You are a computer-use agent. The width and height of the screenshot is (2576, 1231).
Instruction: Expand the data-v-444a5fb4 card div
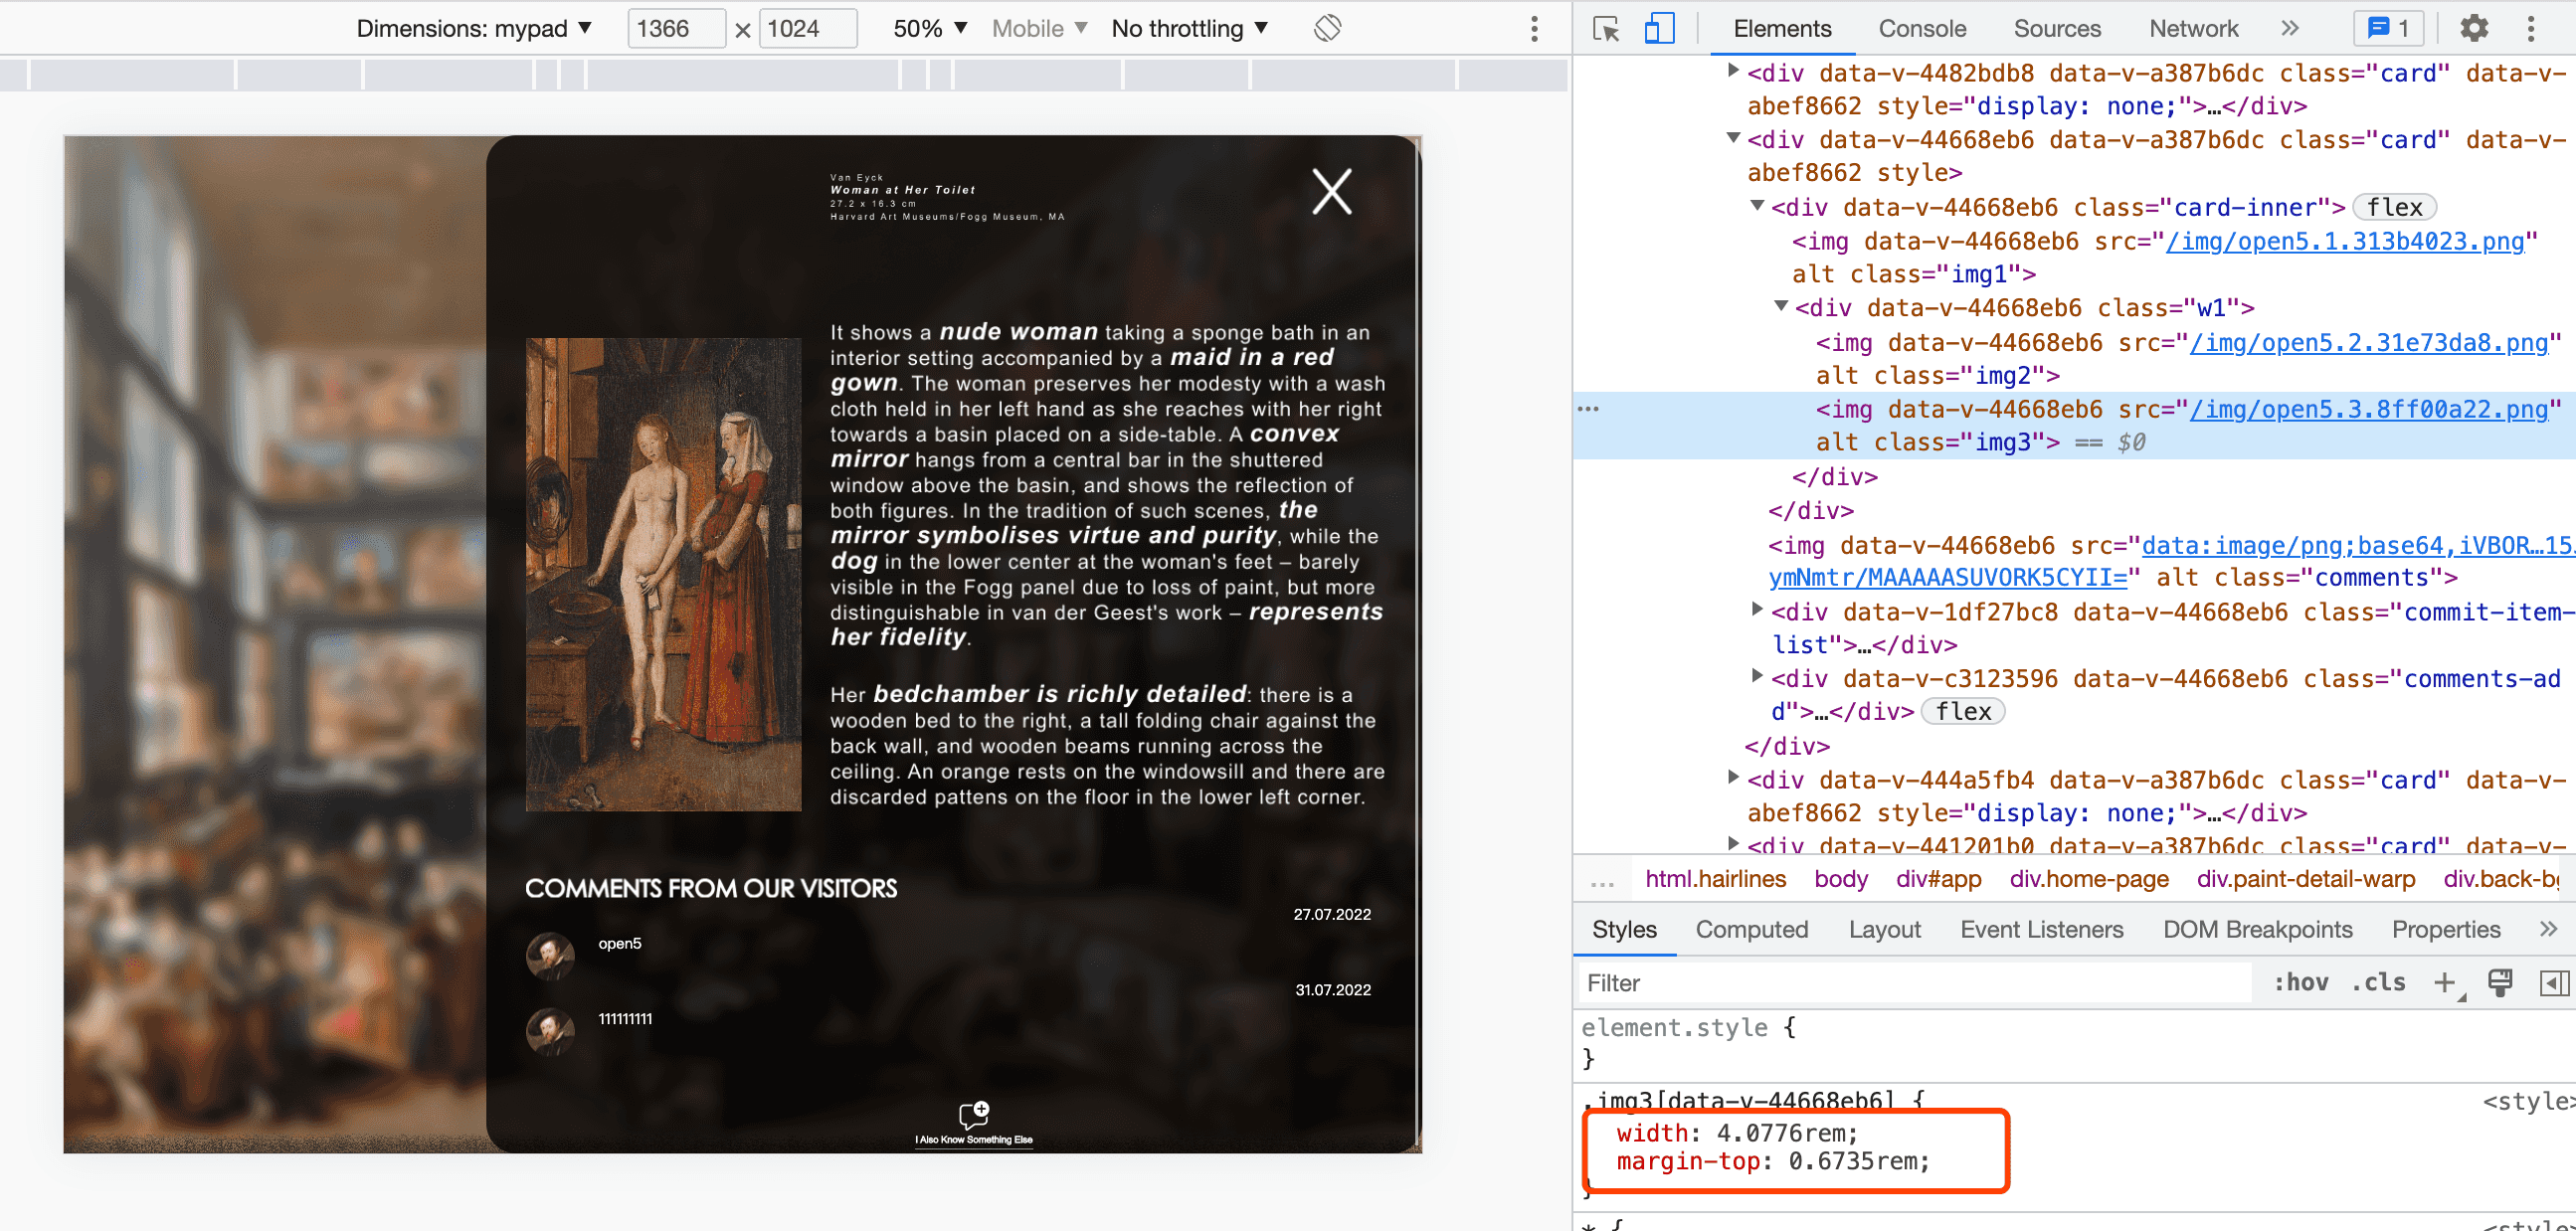tap(1734, 777)
